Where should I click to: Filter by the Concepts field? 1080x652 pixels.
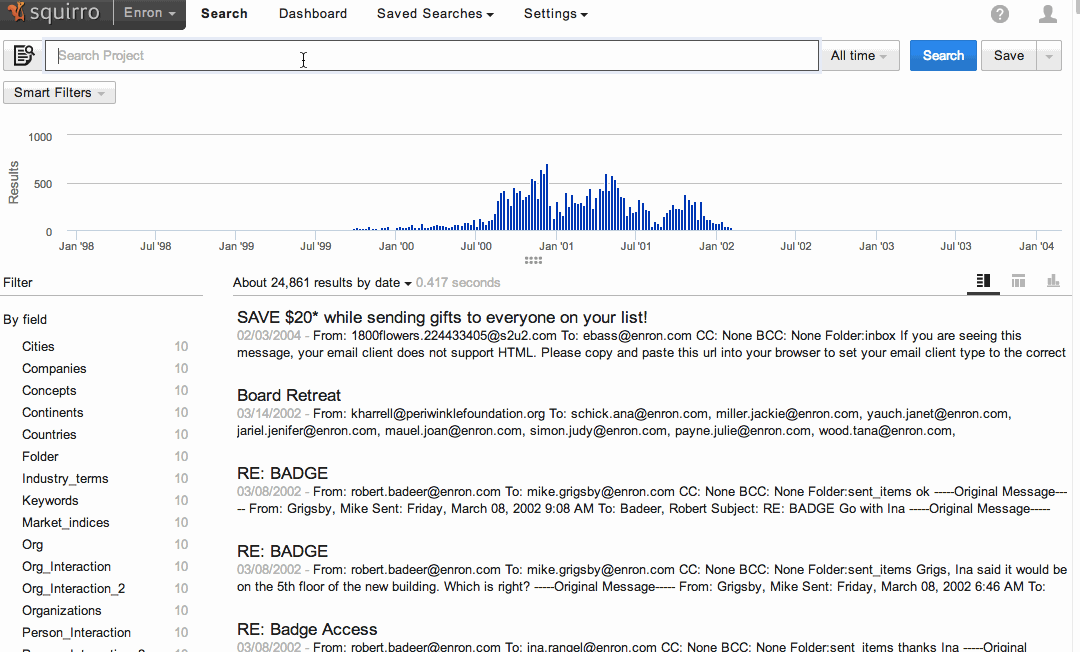pyautogui.click(x=49, y=390)
